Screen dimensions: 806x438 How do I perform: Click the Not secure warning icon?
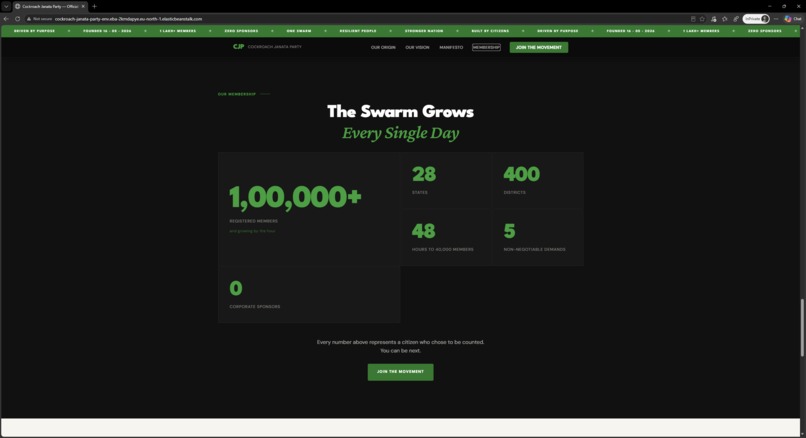pyautogui.click(x=29, y=19)
